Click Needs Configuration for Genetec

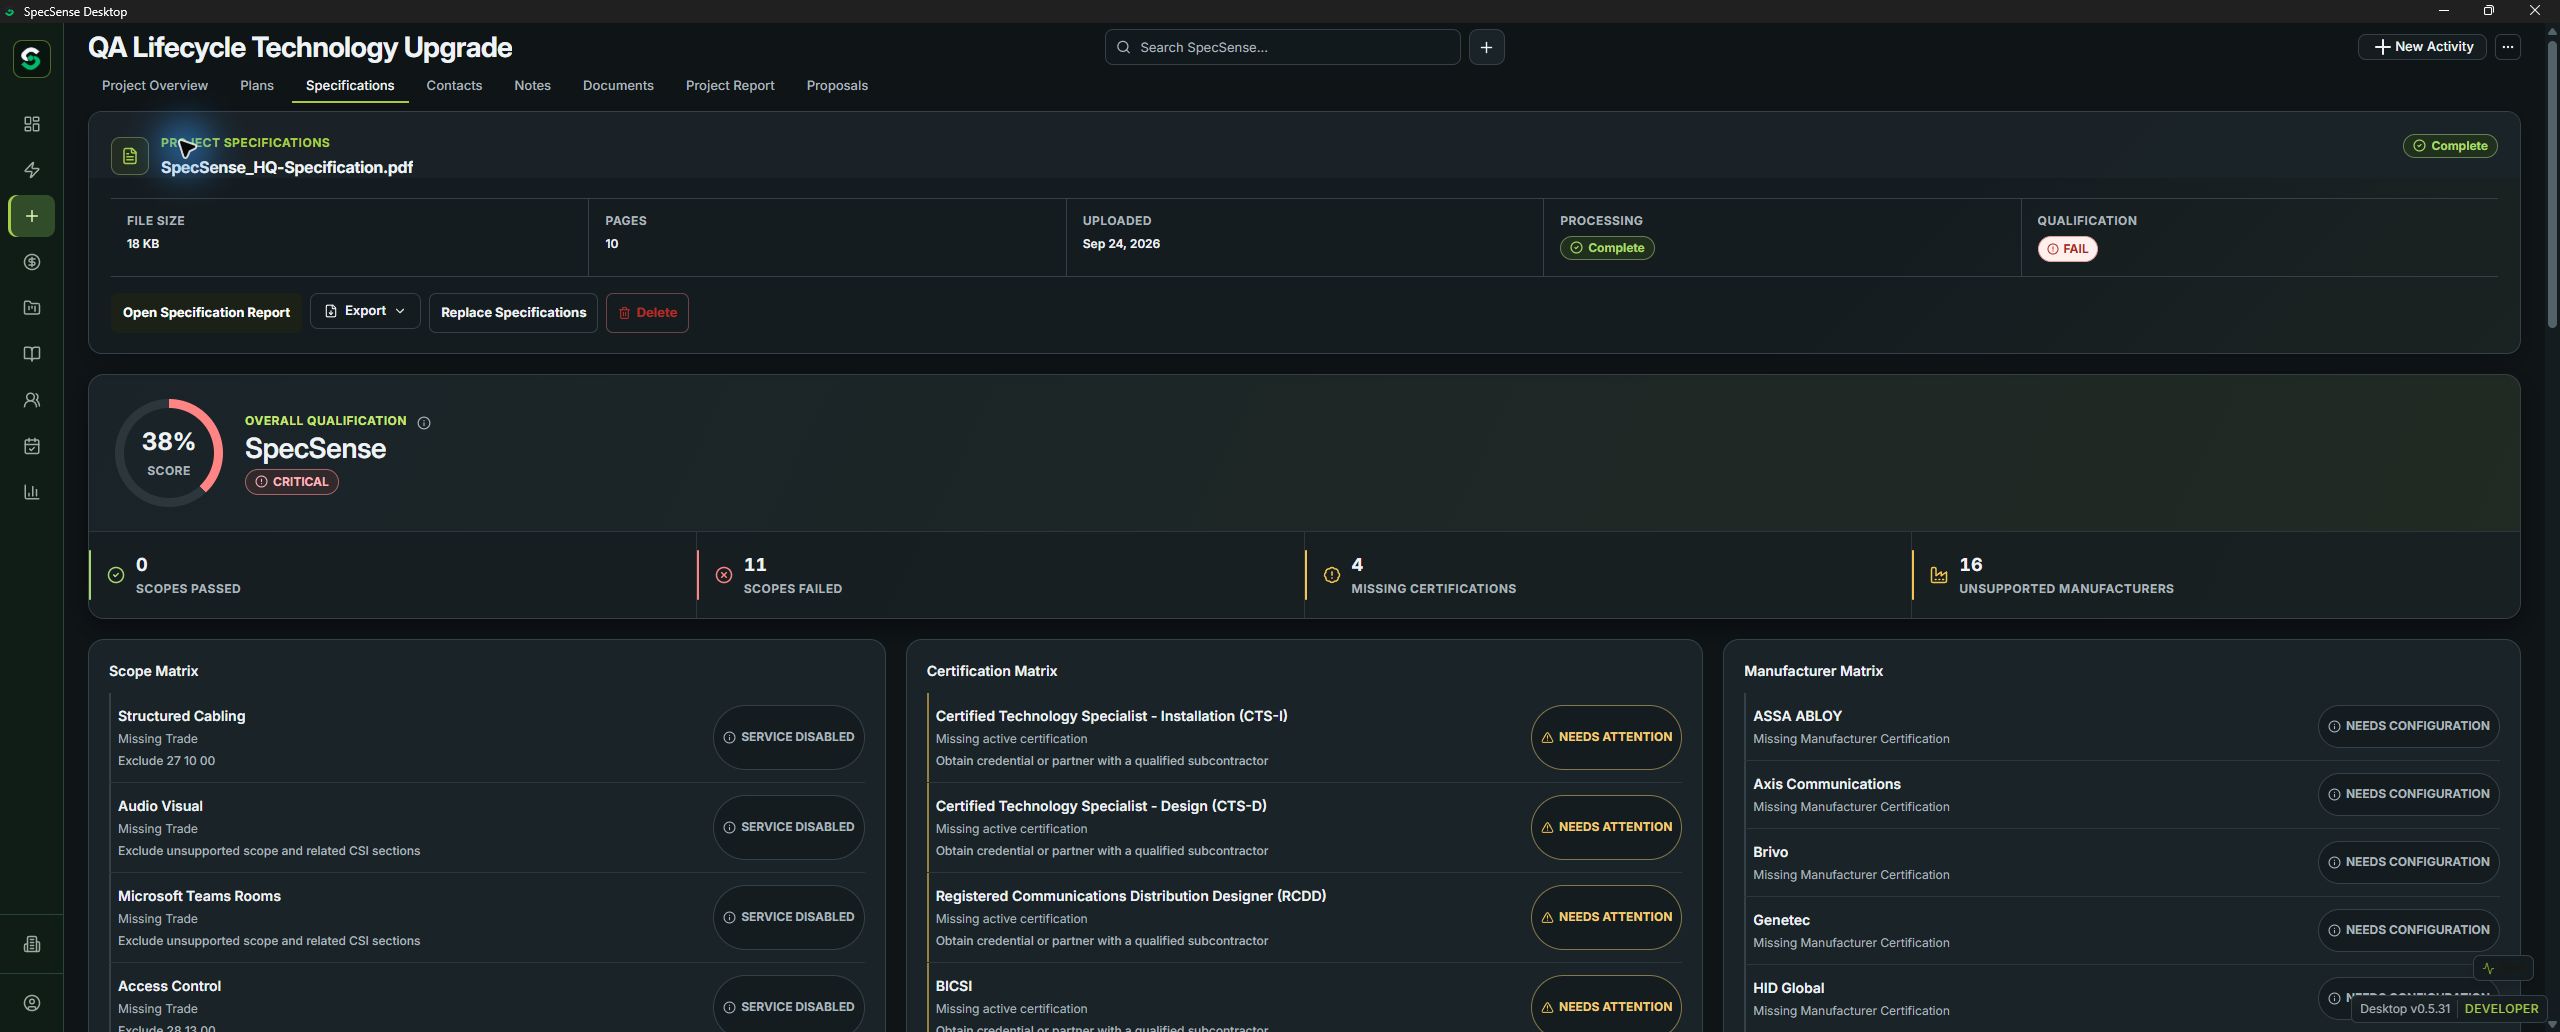pyautogui.click(x=2408, y=931)
